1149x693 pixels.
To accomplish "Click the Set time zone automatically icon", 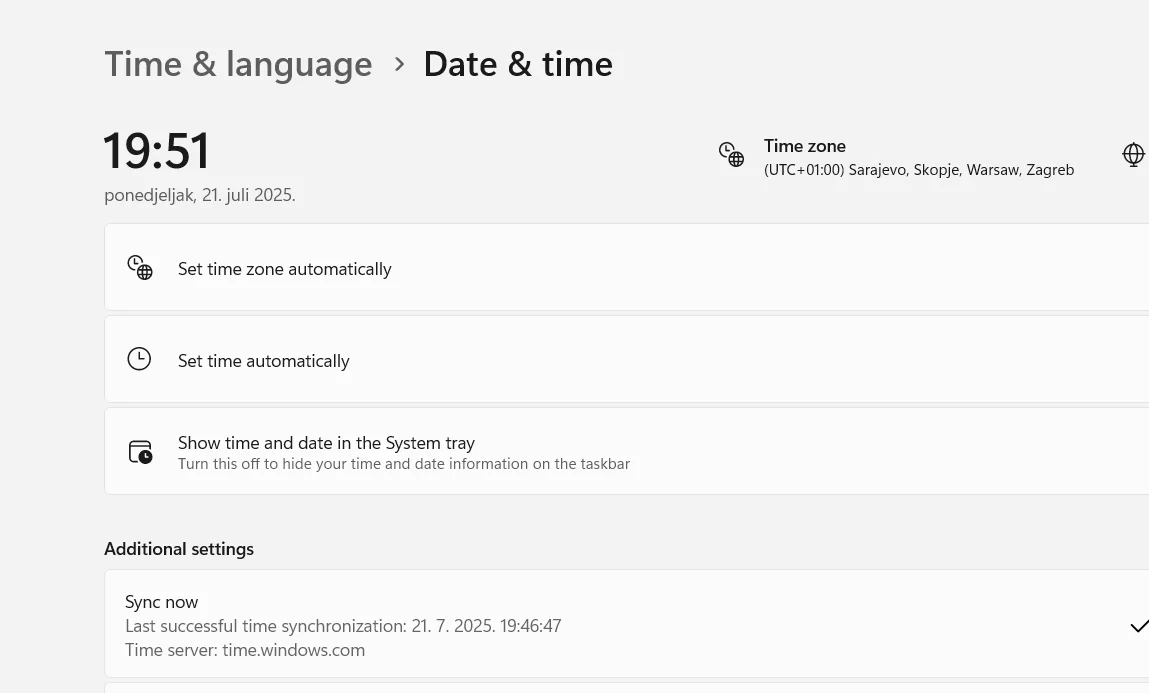I will coord(140,267).
